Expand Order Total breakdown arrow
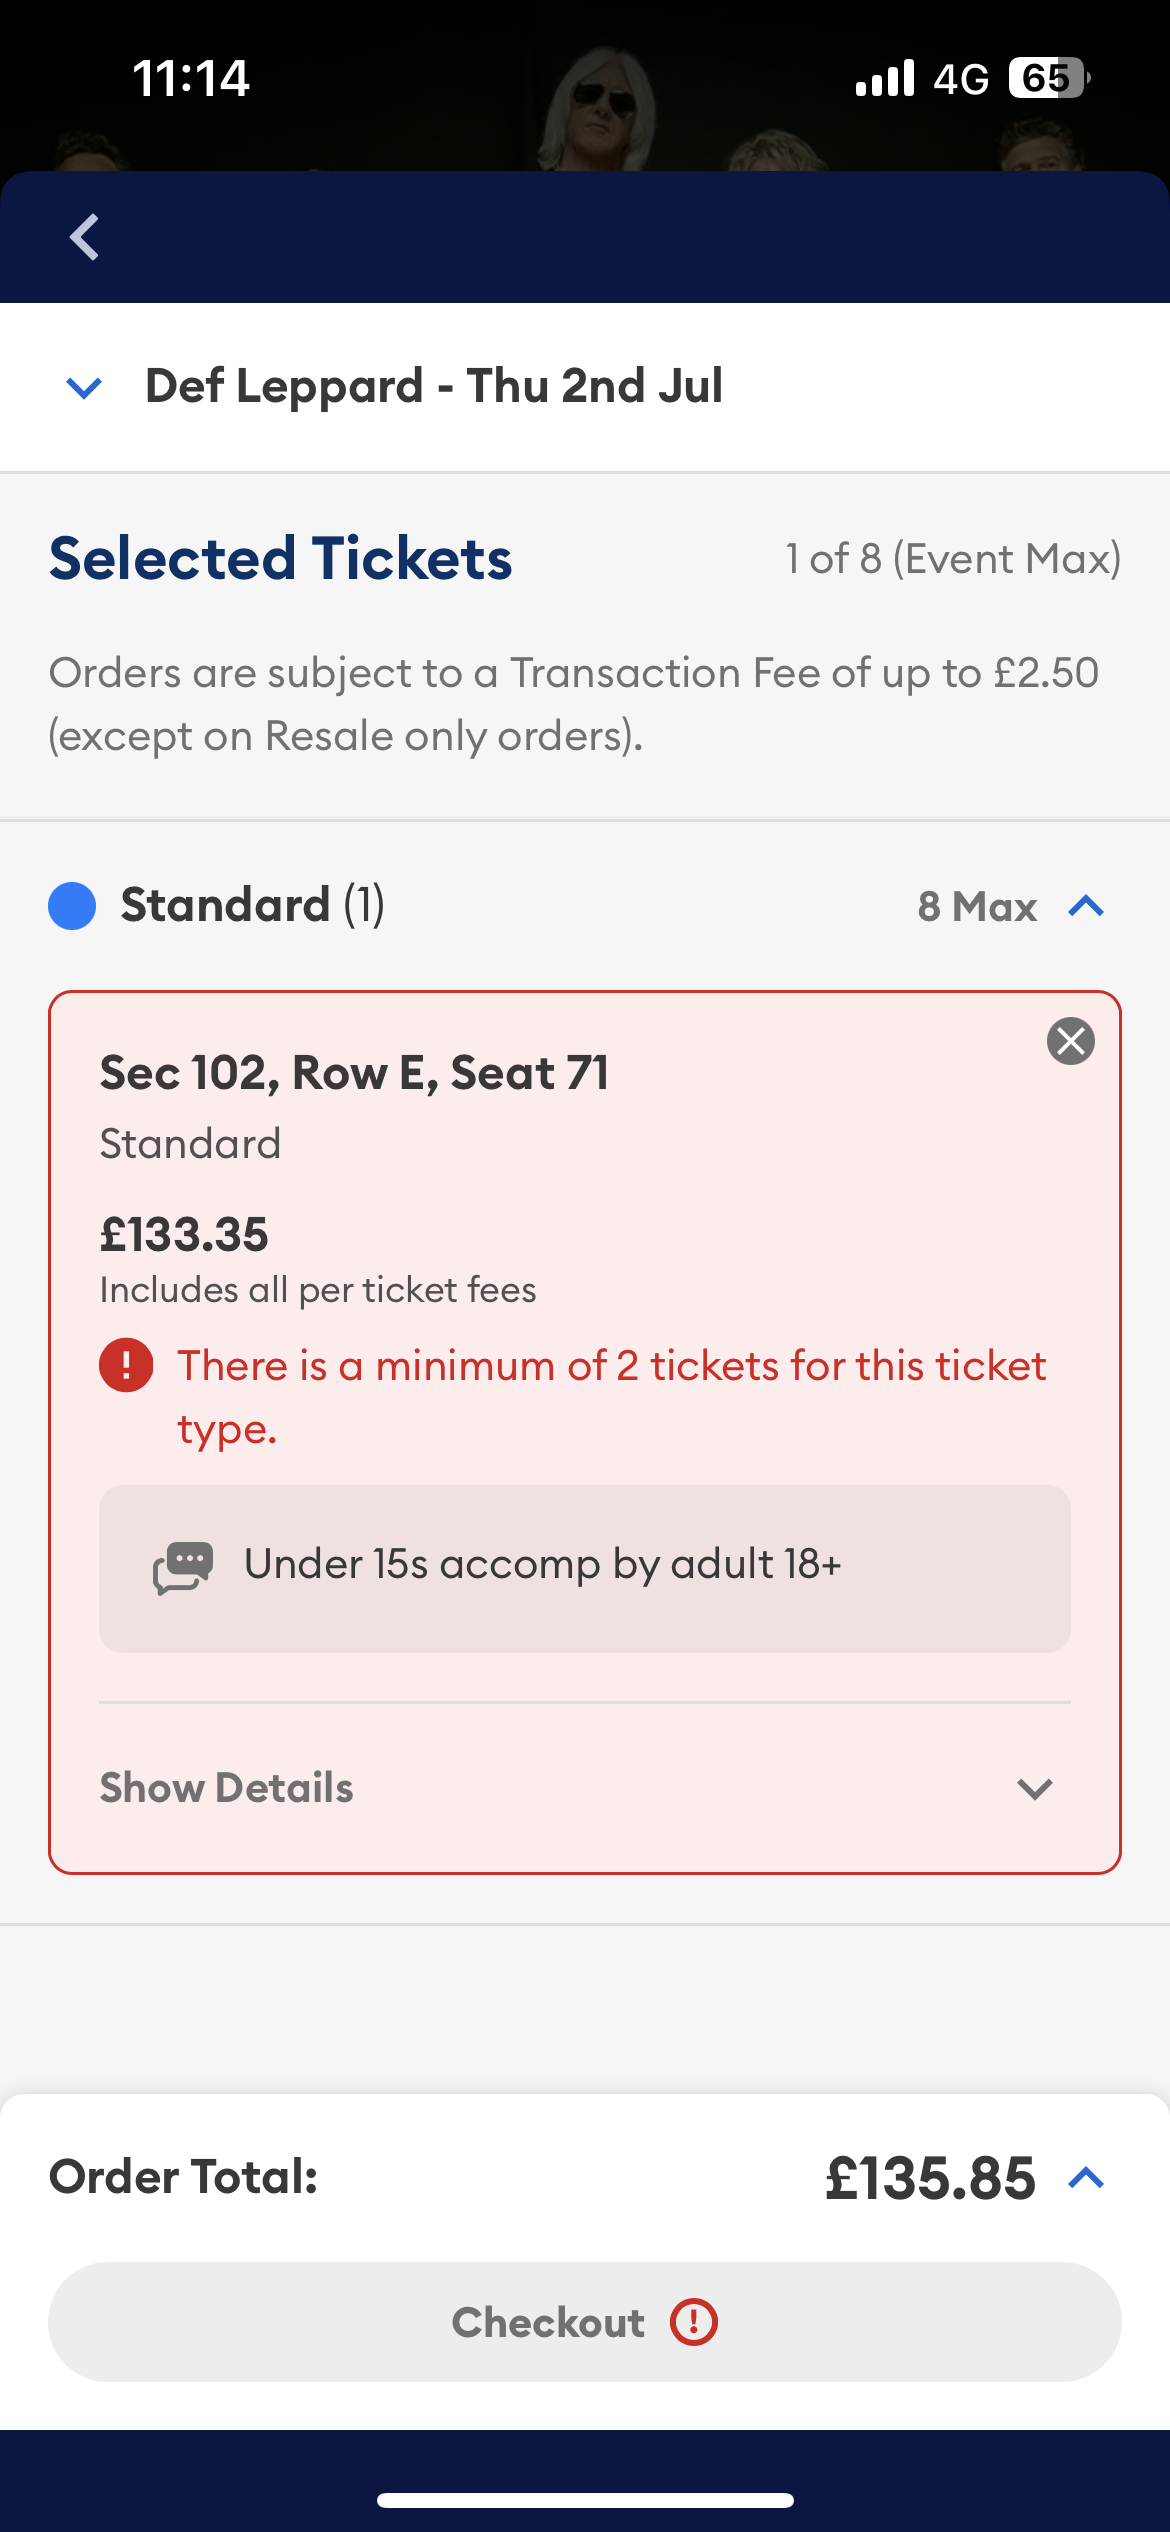Image resolution: width=1170 pixels, height=2532 pixels. pyautogui.click(x=1086, y=2178)
